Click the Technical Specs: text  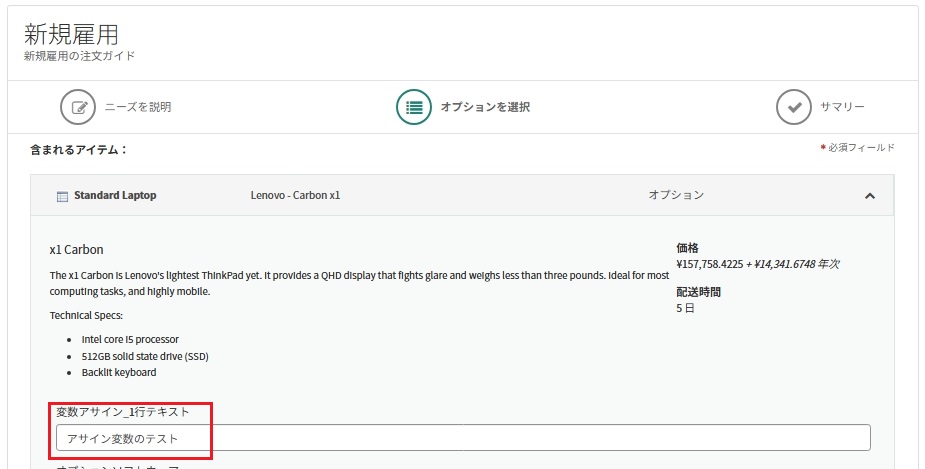tap(86, 316)
